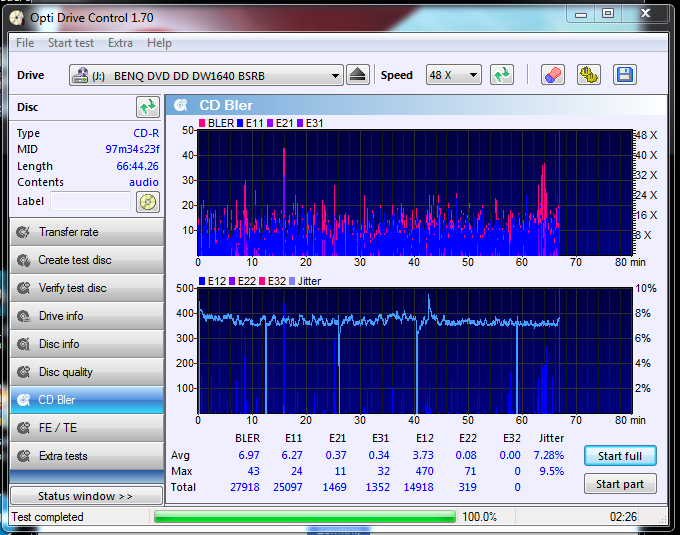Click the Contents value audio
Image resolution: width=680 pixels, height=535 pixels.
click(144, 182)
